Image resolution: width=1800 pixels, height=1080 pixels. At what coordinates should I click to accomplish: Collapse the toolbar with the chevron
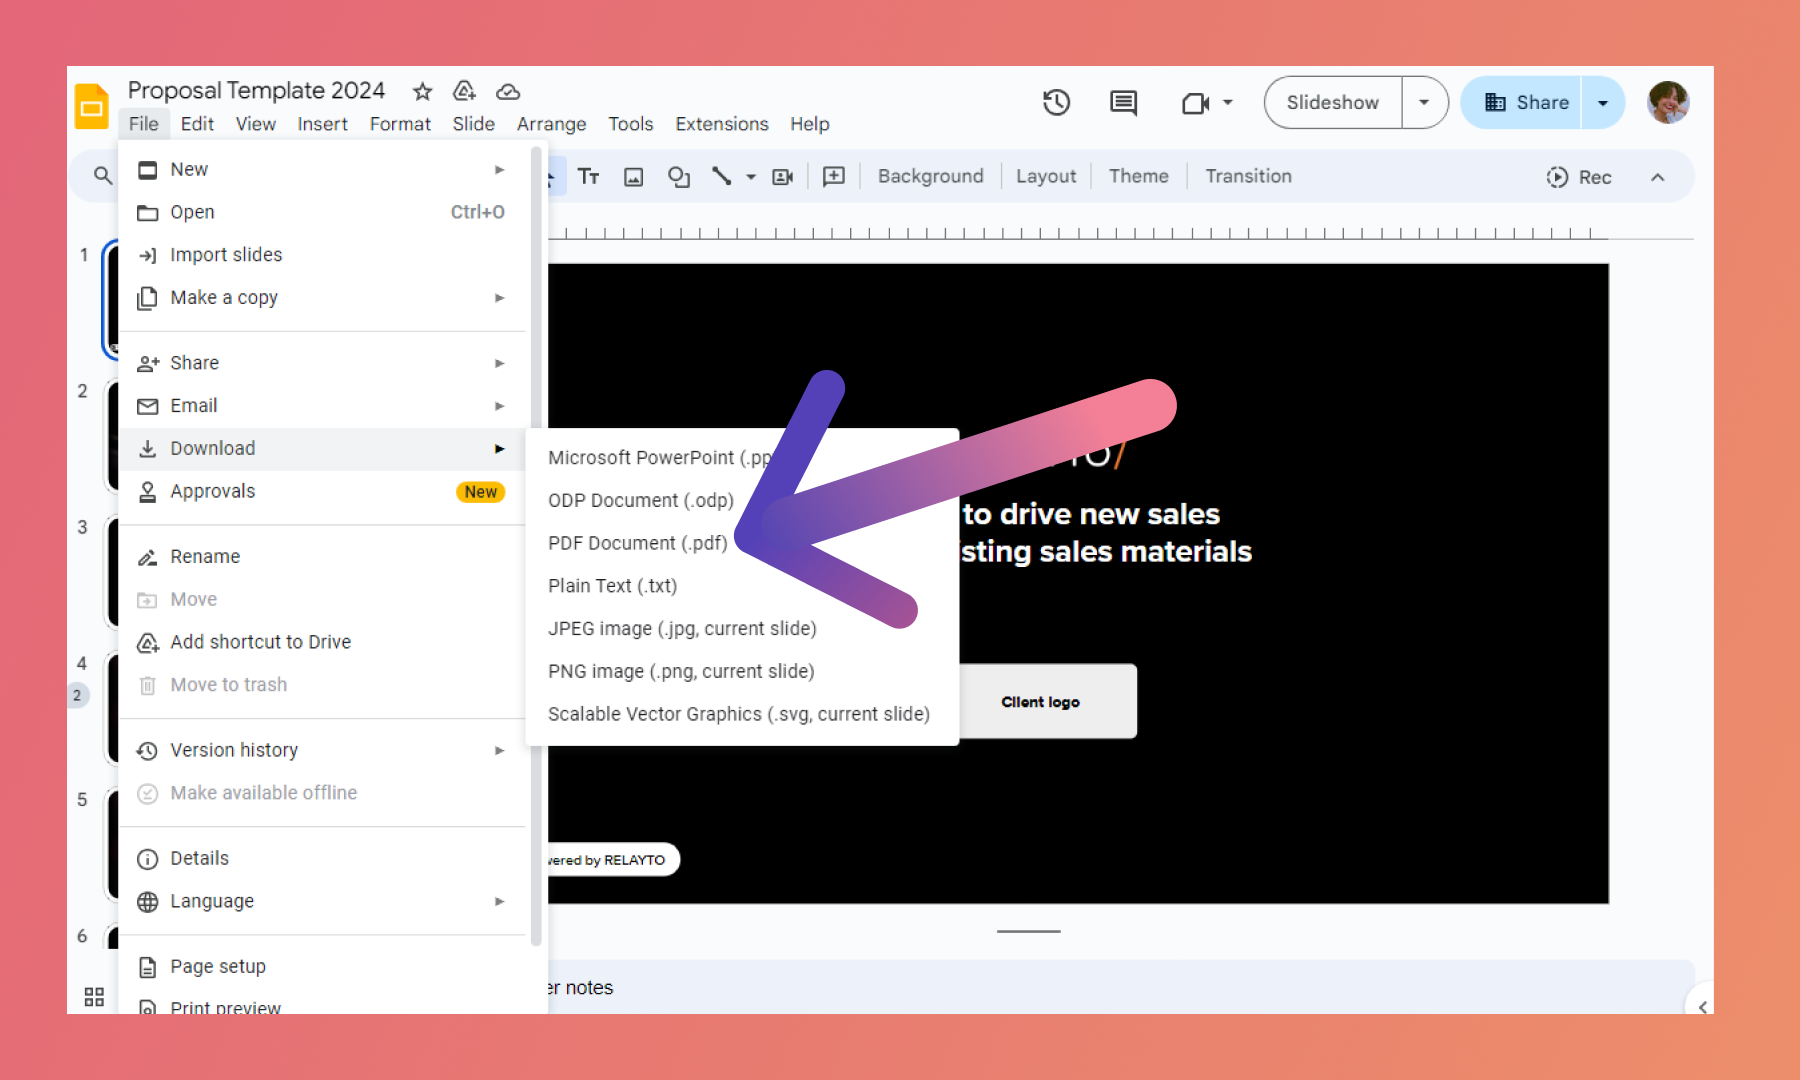(1658, 177)
